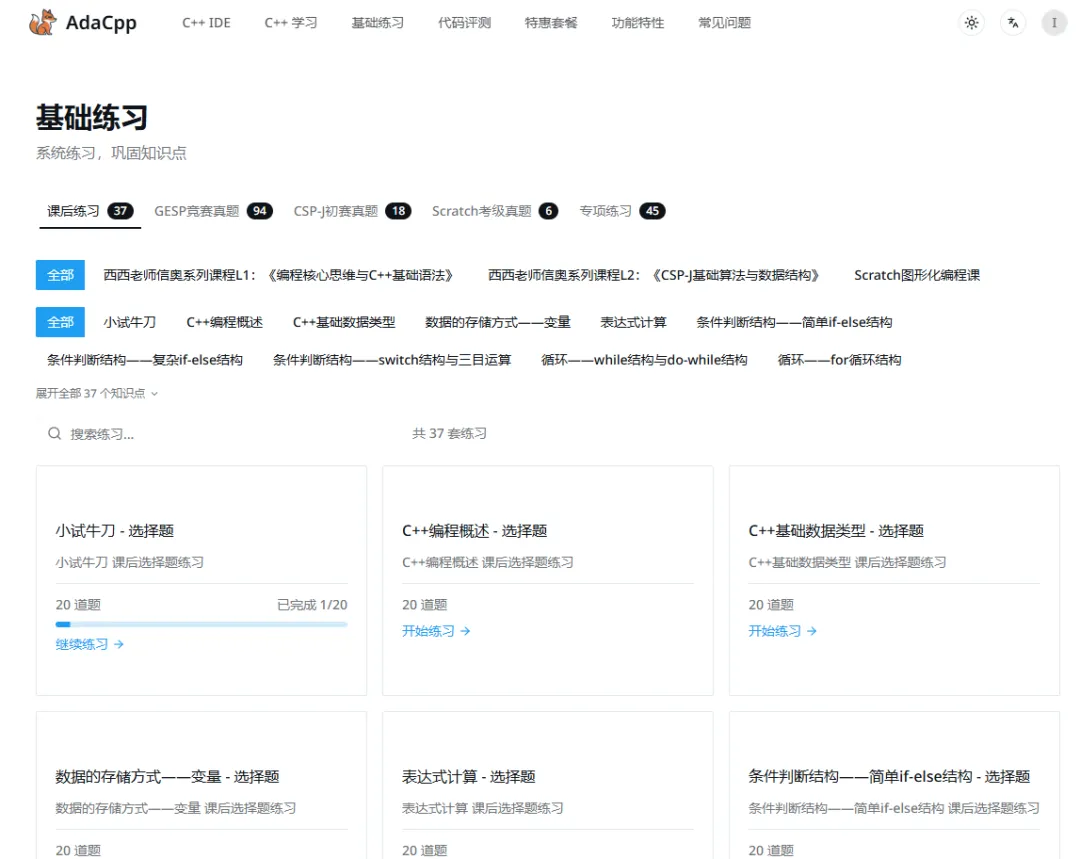Click the AdaCpp fox logo
Viewport: 1080px width, 859px height.
pyautogui.click(x=42, y=22)
